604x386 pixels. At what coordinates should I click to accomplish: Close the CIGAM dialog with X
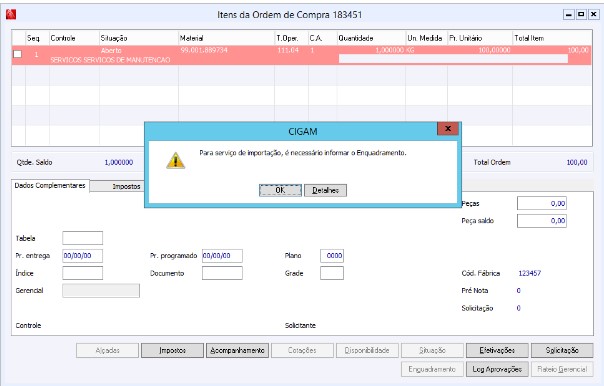pyautogui.click(x=448, y=129)
